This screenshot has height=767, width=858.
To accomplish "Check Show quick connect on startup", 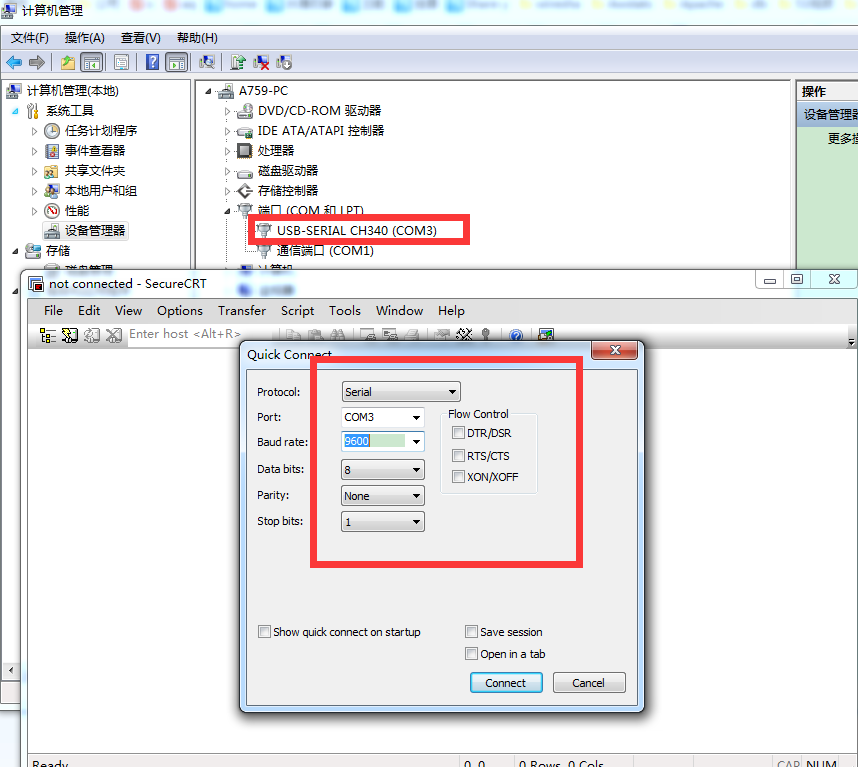I will pyautogui.click(x=264, y=632).
